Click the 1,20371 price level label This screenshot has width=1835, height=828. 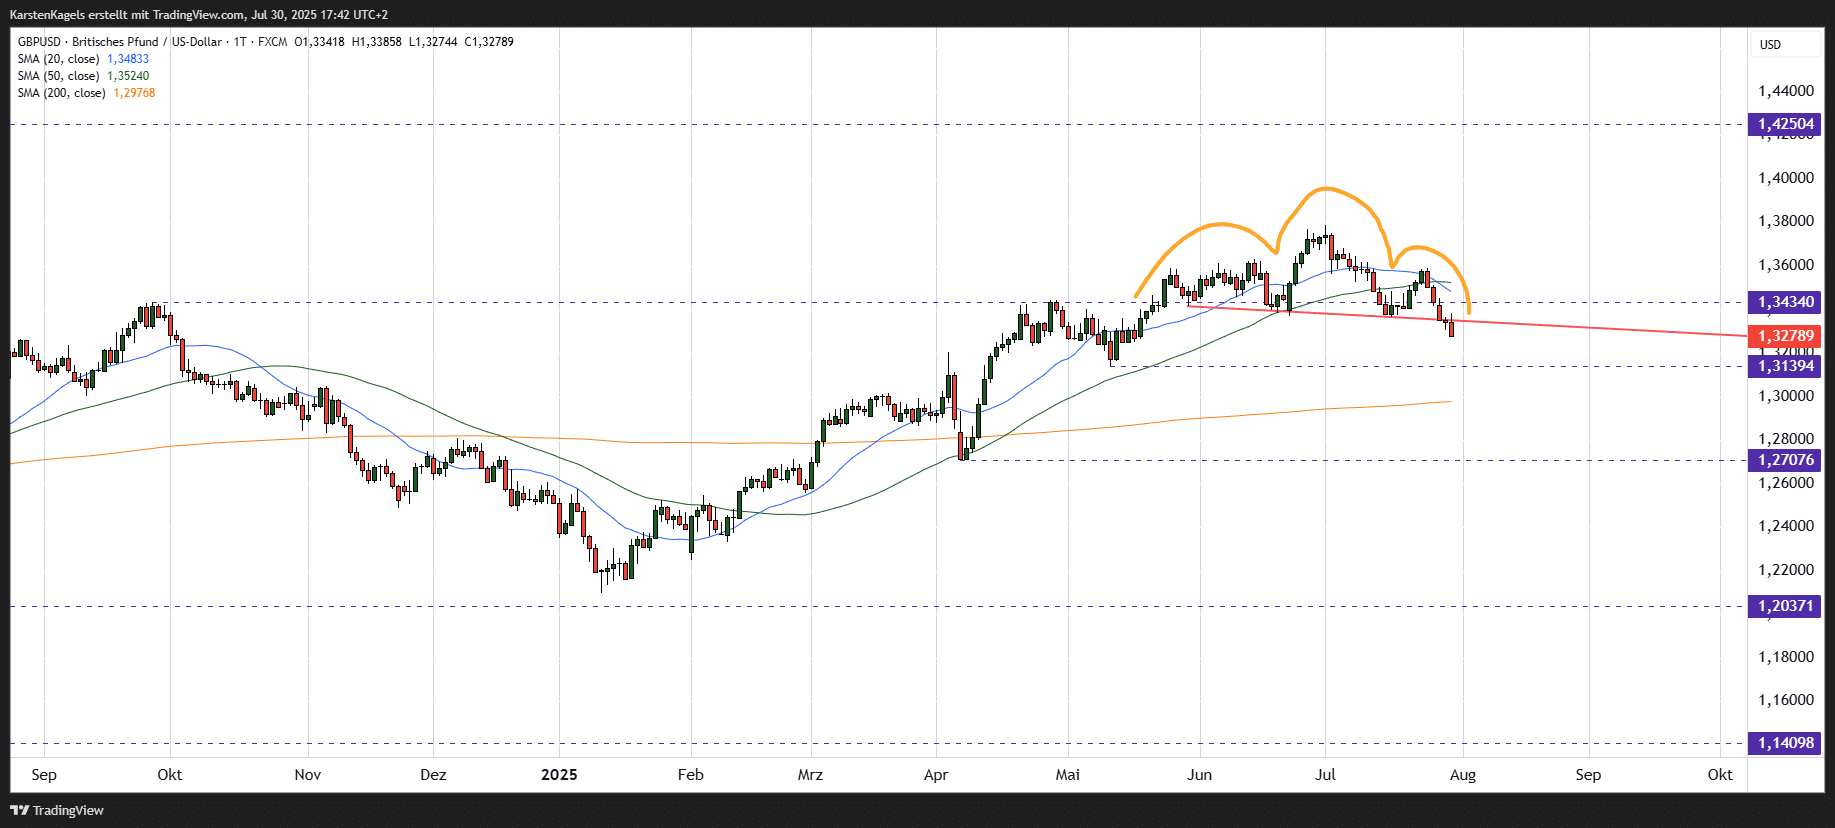tap(1785, 605)
